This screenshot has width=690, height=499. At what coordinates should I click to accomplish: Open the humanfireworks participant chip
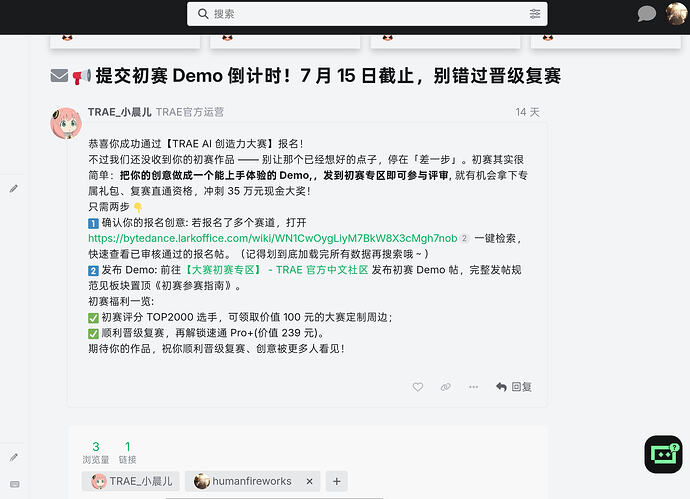pos(243,481)
